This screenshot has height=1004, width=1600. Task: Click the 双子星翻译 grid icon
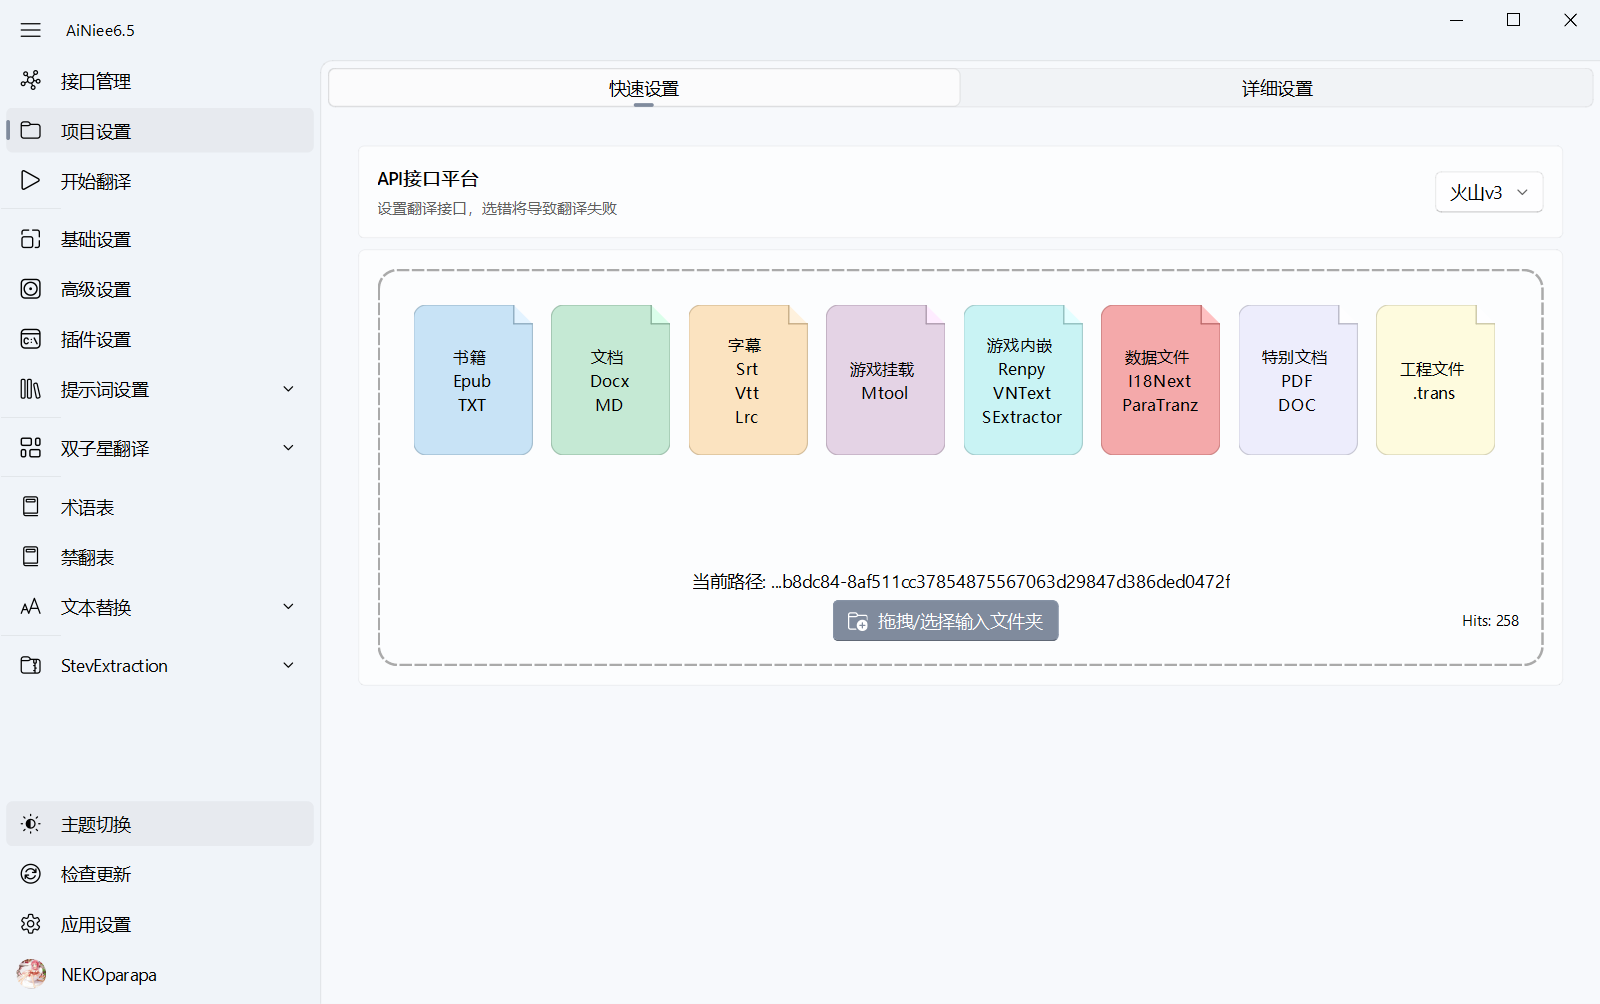pyautogui.click(x=31, y=448)
